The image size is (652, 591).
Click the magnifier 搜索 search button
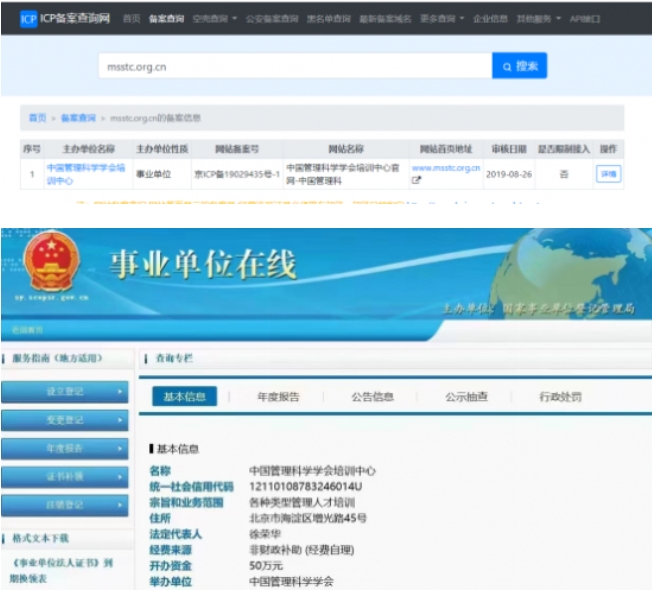click(519, 66)
